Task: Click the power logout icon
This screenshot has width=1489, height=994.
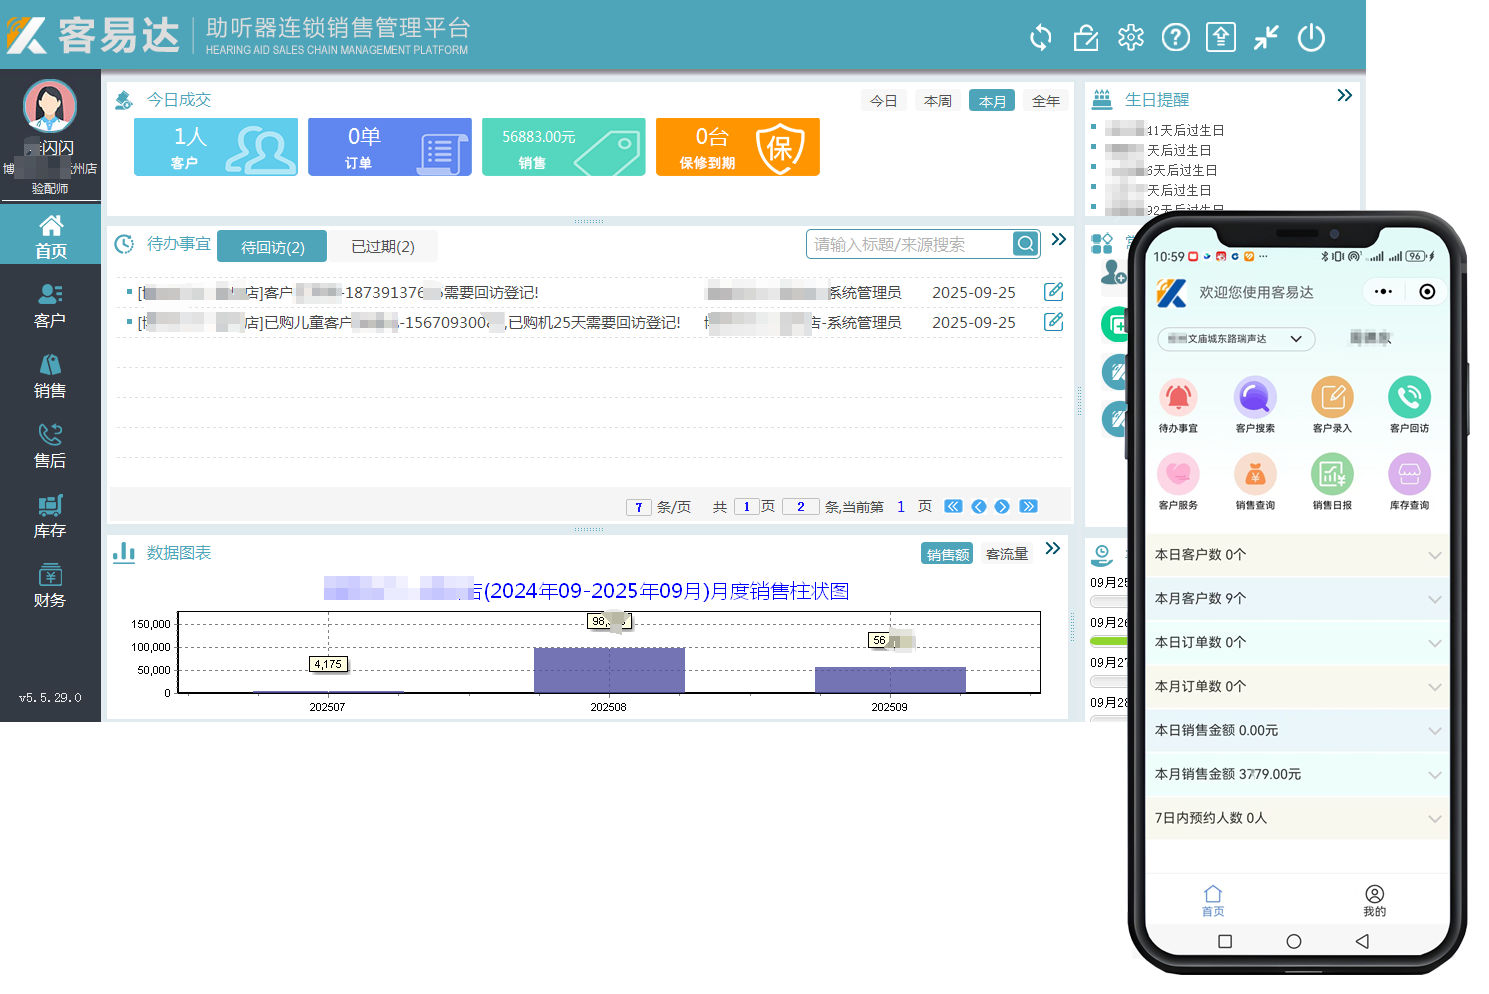Action: point(1311,38)
